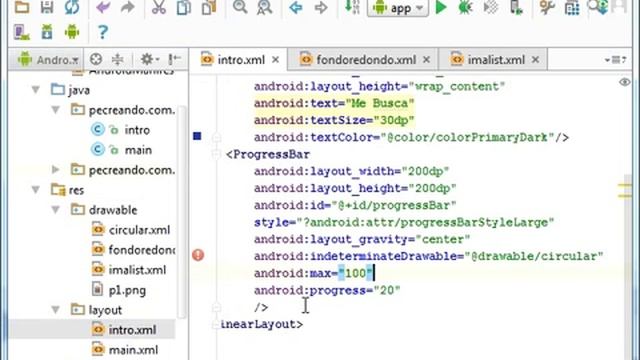The image size is (640, 360).
Task: Click the Undo arrow icon
Action: pyautogui.click(x=103, y=7)
